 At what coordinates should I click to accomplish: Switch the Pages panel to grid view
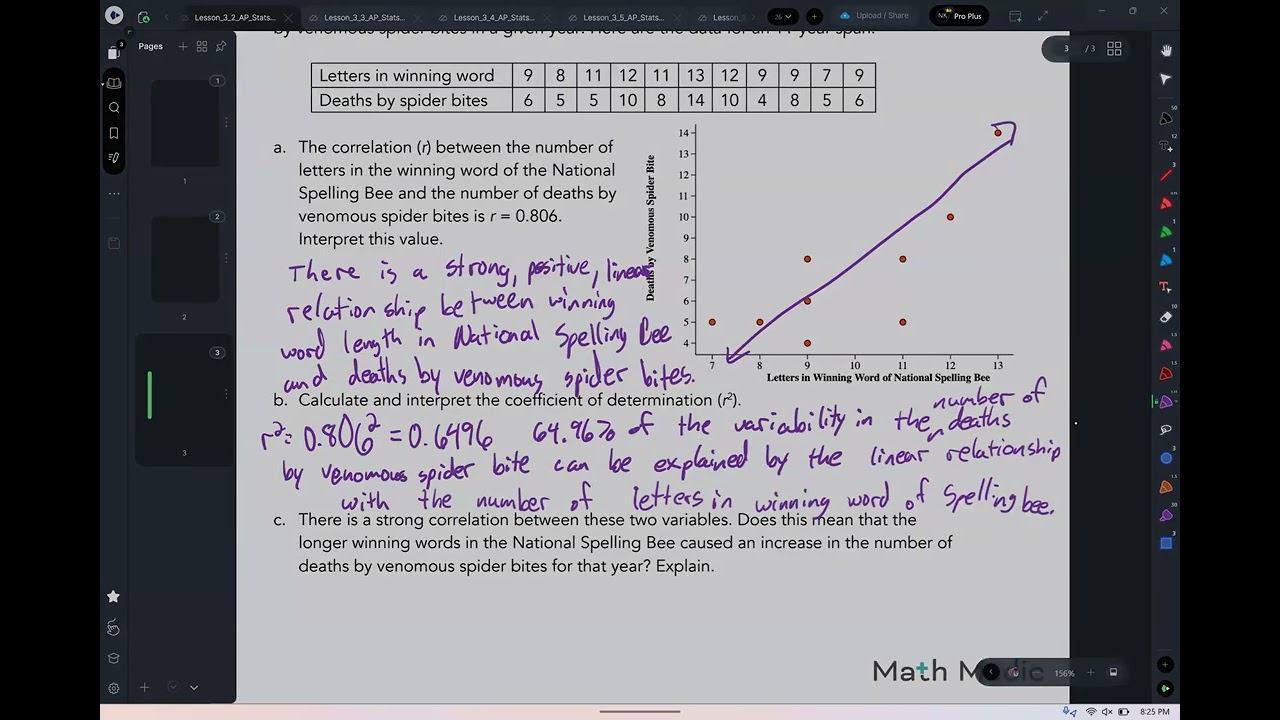(x=202, y=46)
